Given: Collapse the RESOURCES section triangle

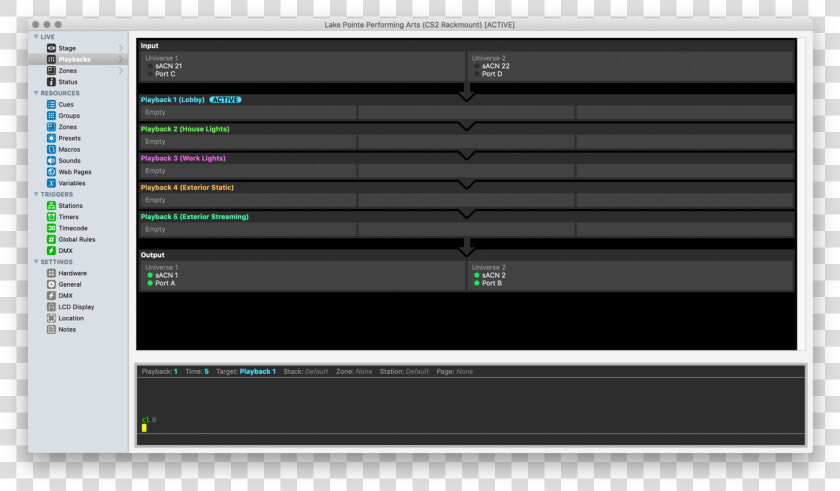Looking at the screenshot, I should (x=36, y=93).
